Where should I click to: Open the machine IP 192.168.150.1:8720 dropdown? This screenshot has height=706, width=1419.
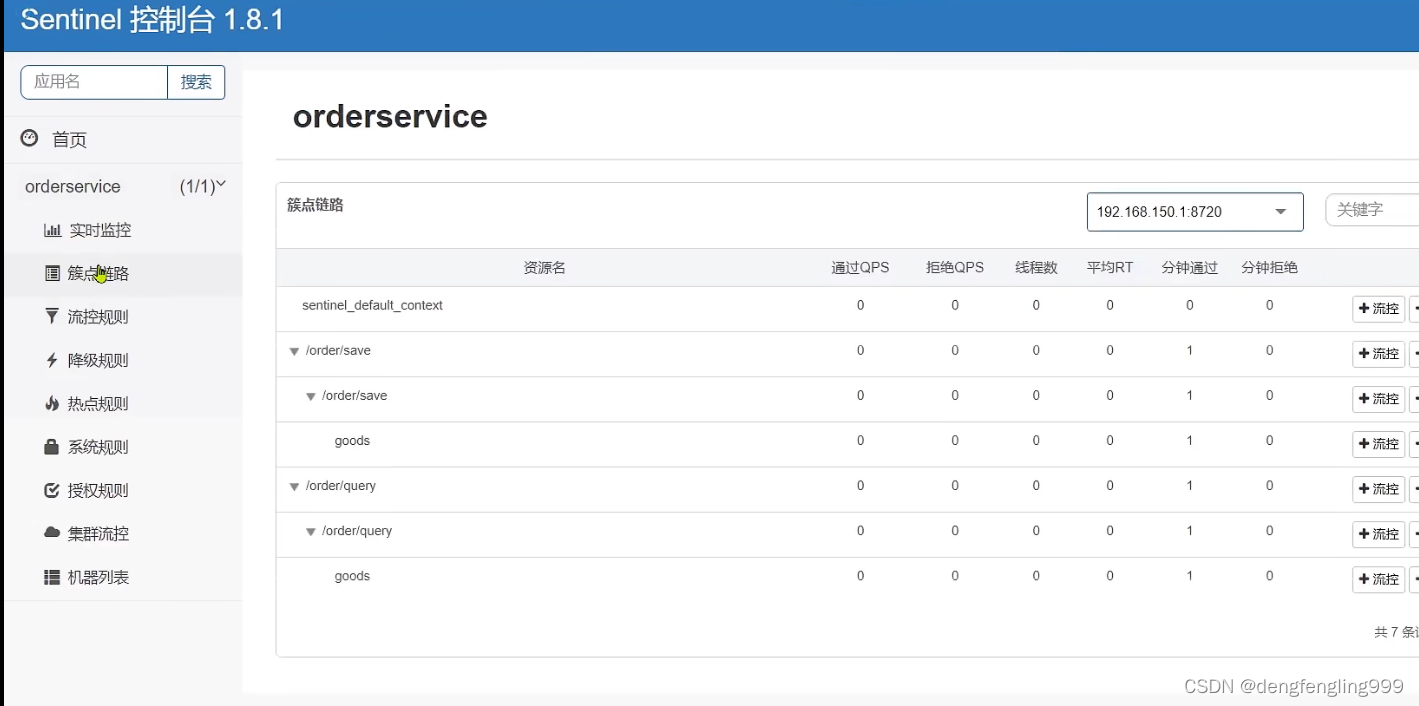pyautogui.click(x=1194, y=212)
